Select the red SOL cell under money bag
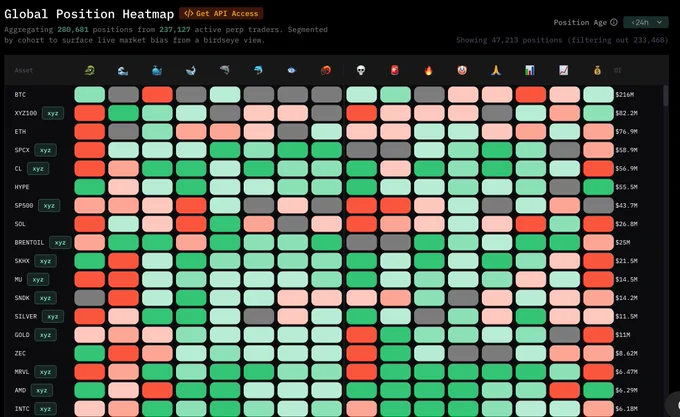This screenshot has height=417, width=680. [x=598, y=224]
